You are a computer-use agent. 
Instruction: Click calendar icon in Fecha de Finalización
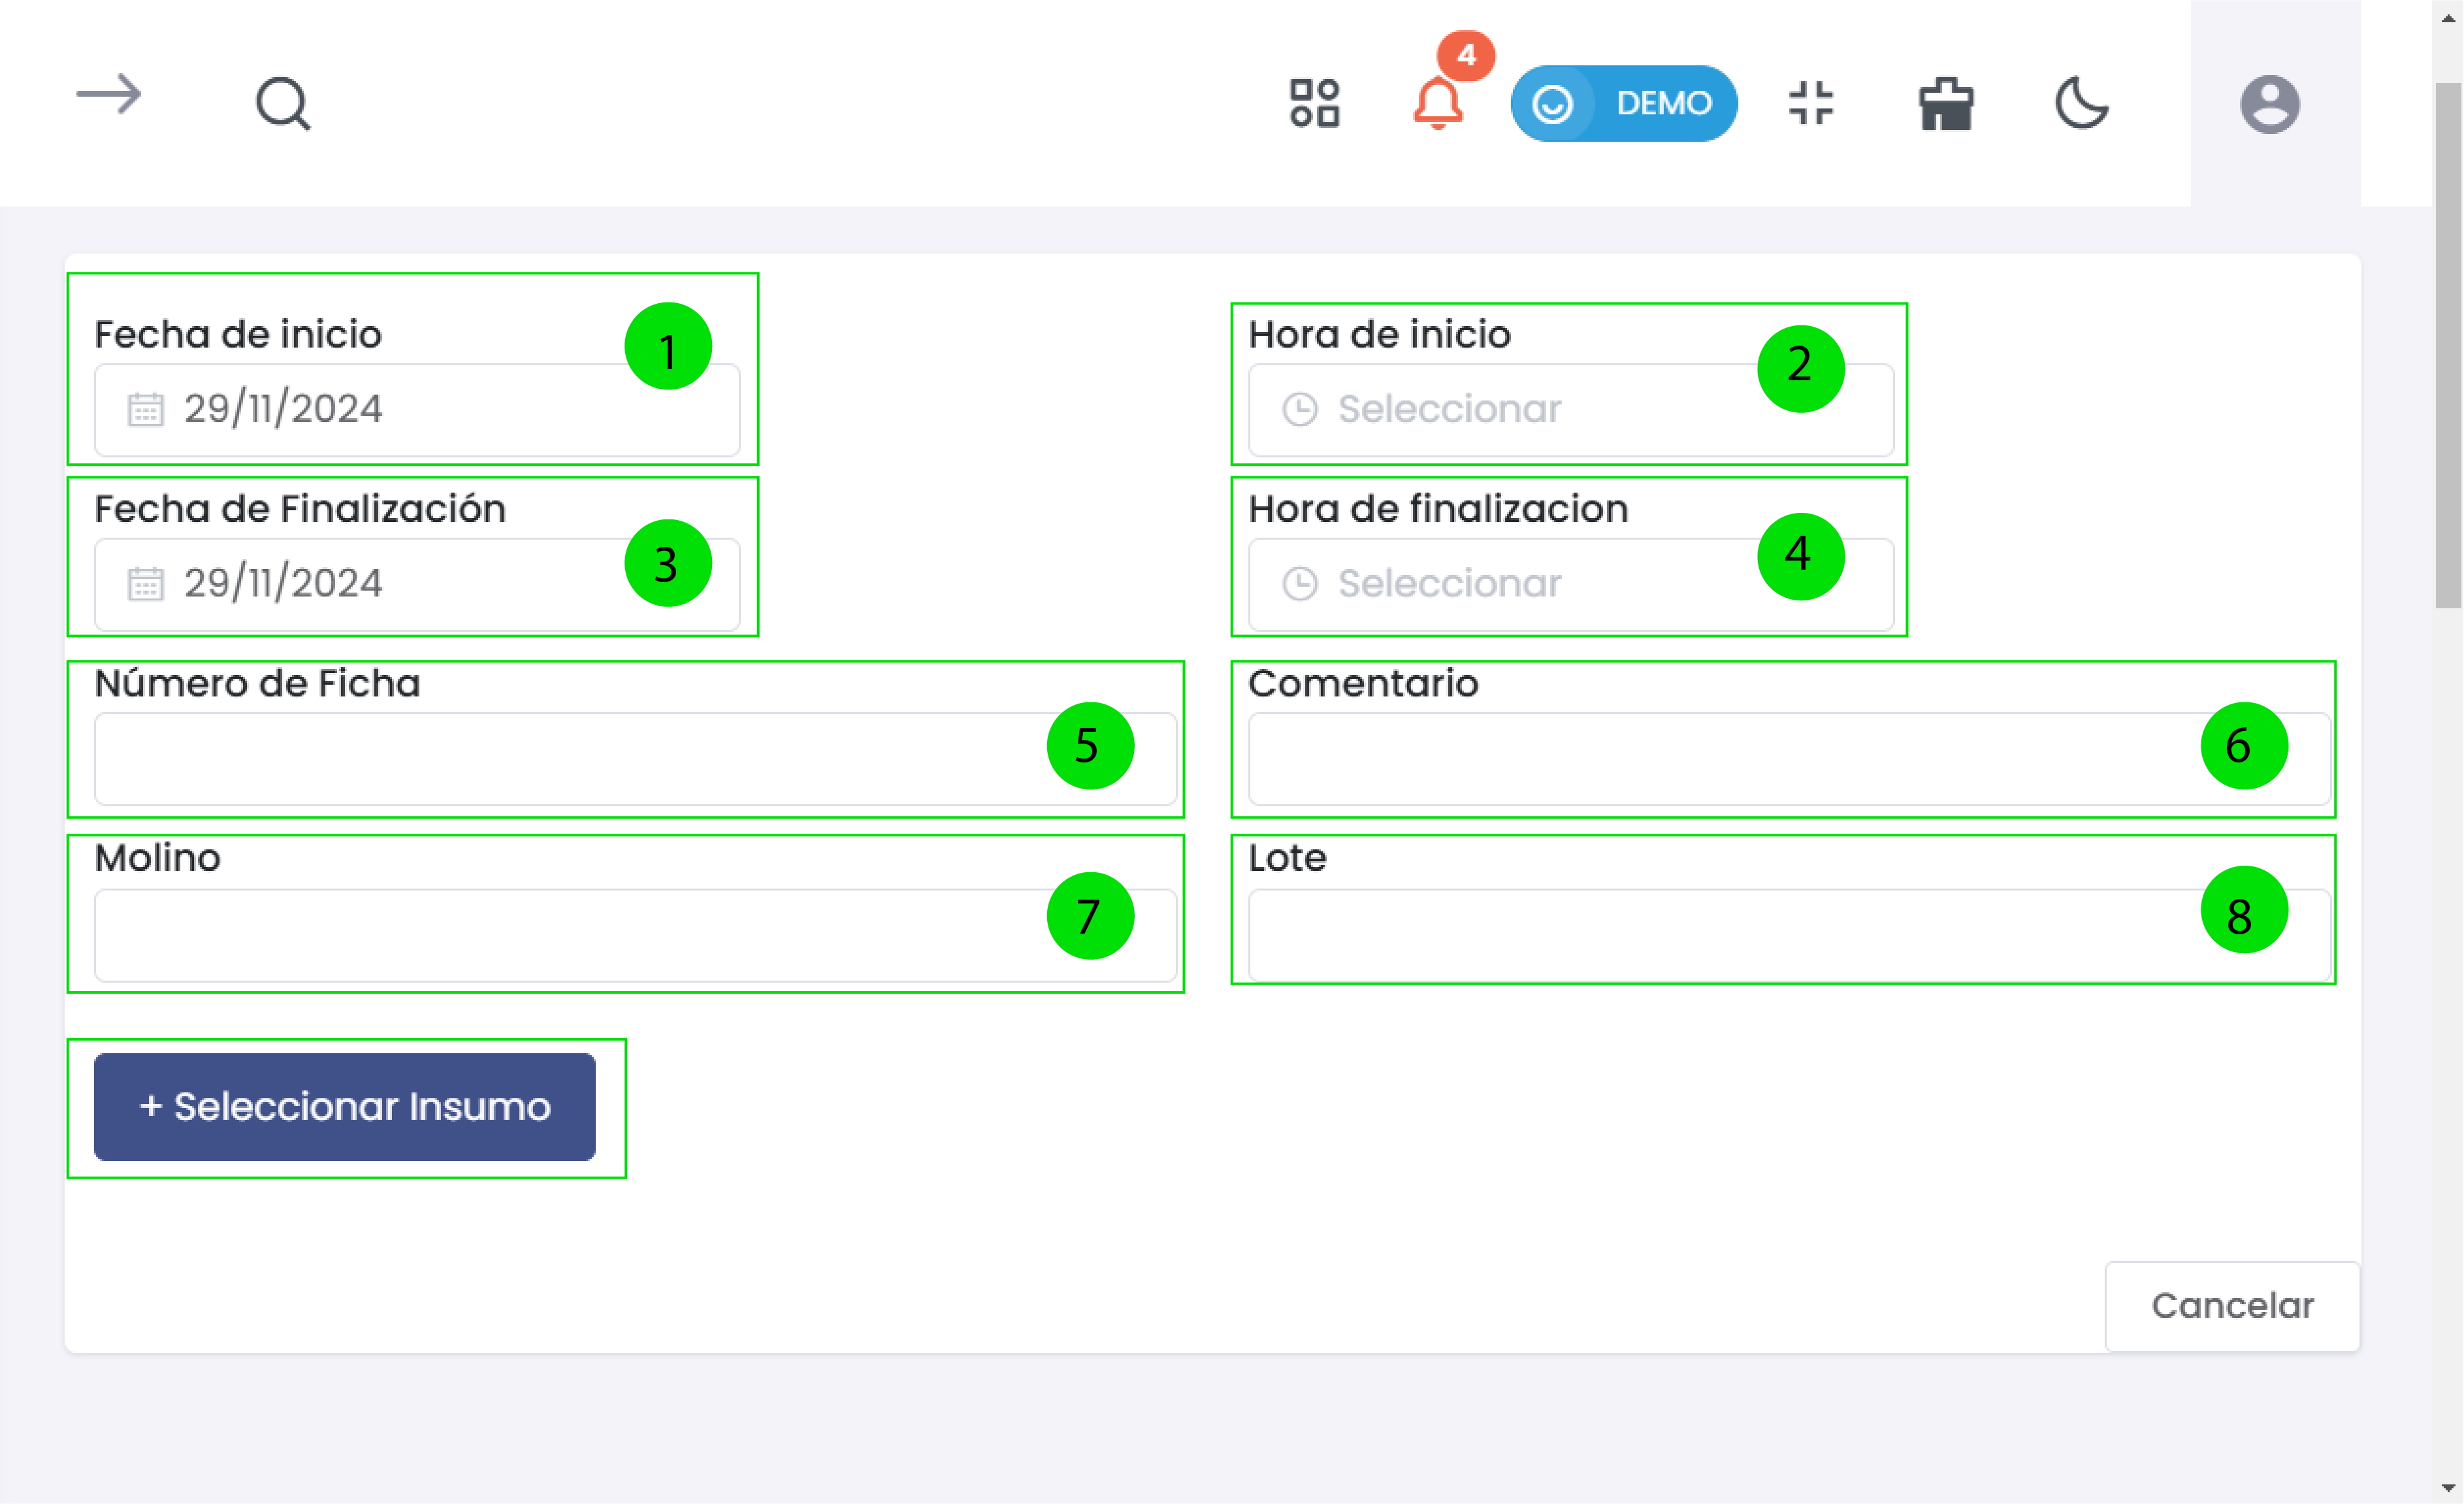[x=145, y=584]
